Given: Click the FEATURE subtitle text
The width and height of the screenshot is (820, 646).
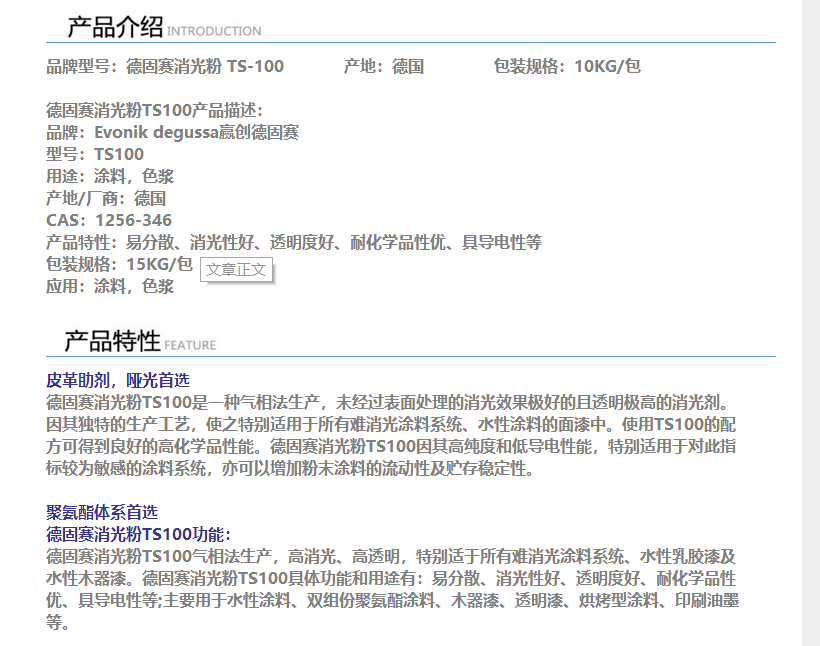Looking at the screenshot, I should coord(190,346).
